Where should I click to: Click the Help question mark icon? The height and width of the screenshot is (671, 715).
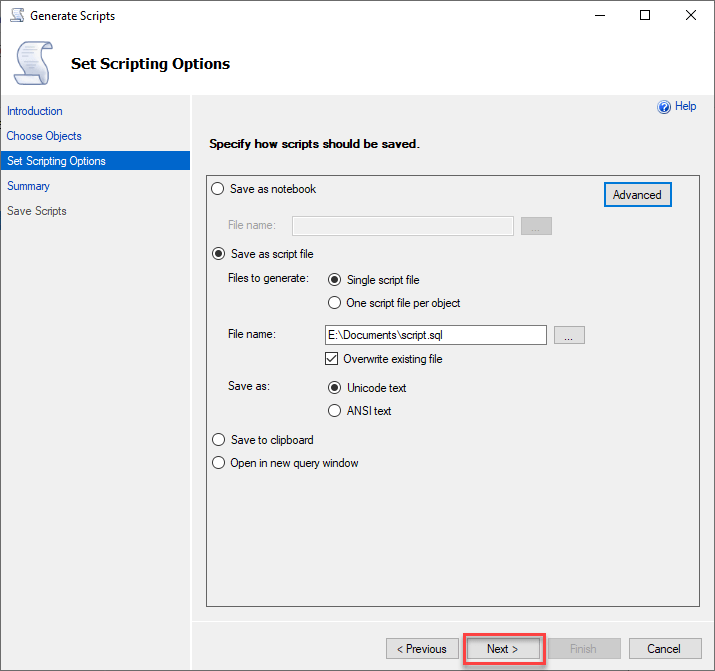coord(663,107)
